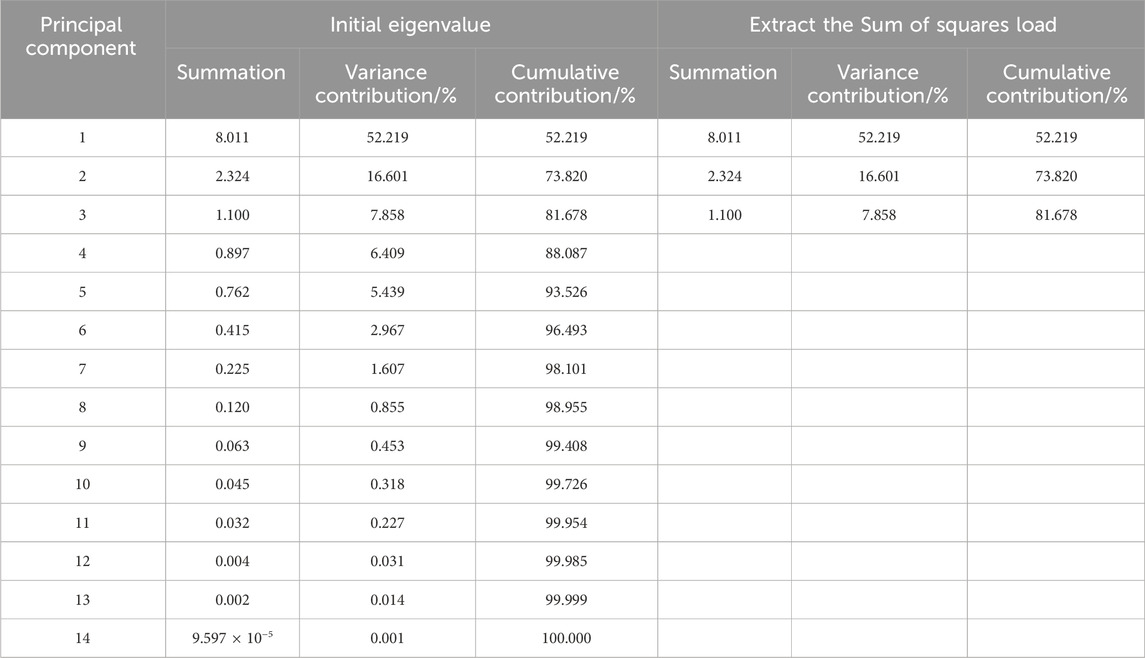
Task: Click the summation cell 0.225
Action: click(232, 369)
